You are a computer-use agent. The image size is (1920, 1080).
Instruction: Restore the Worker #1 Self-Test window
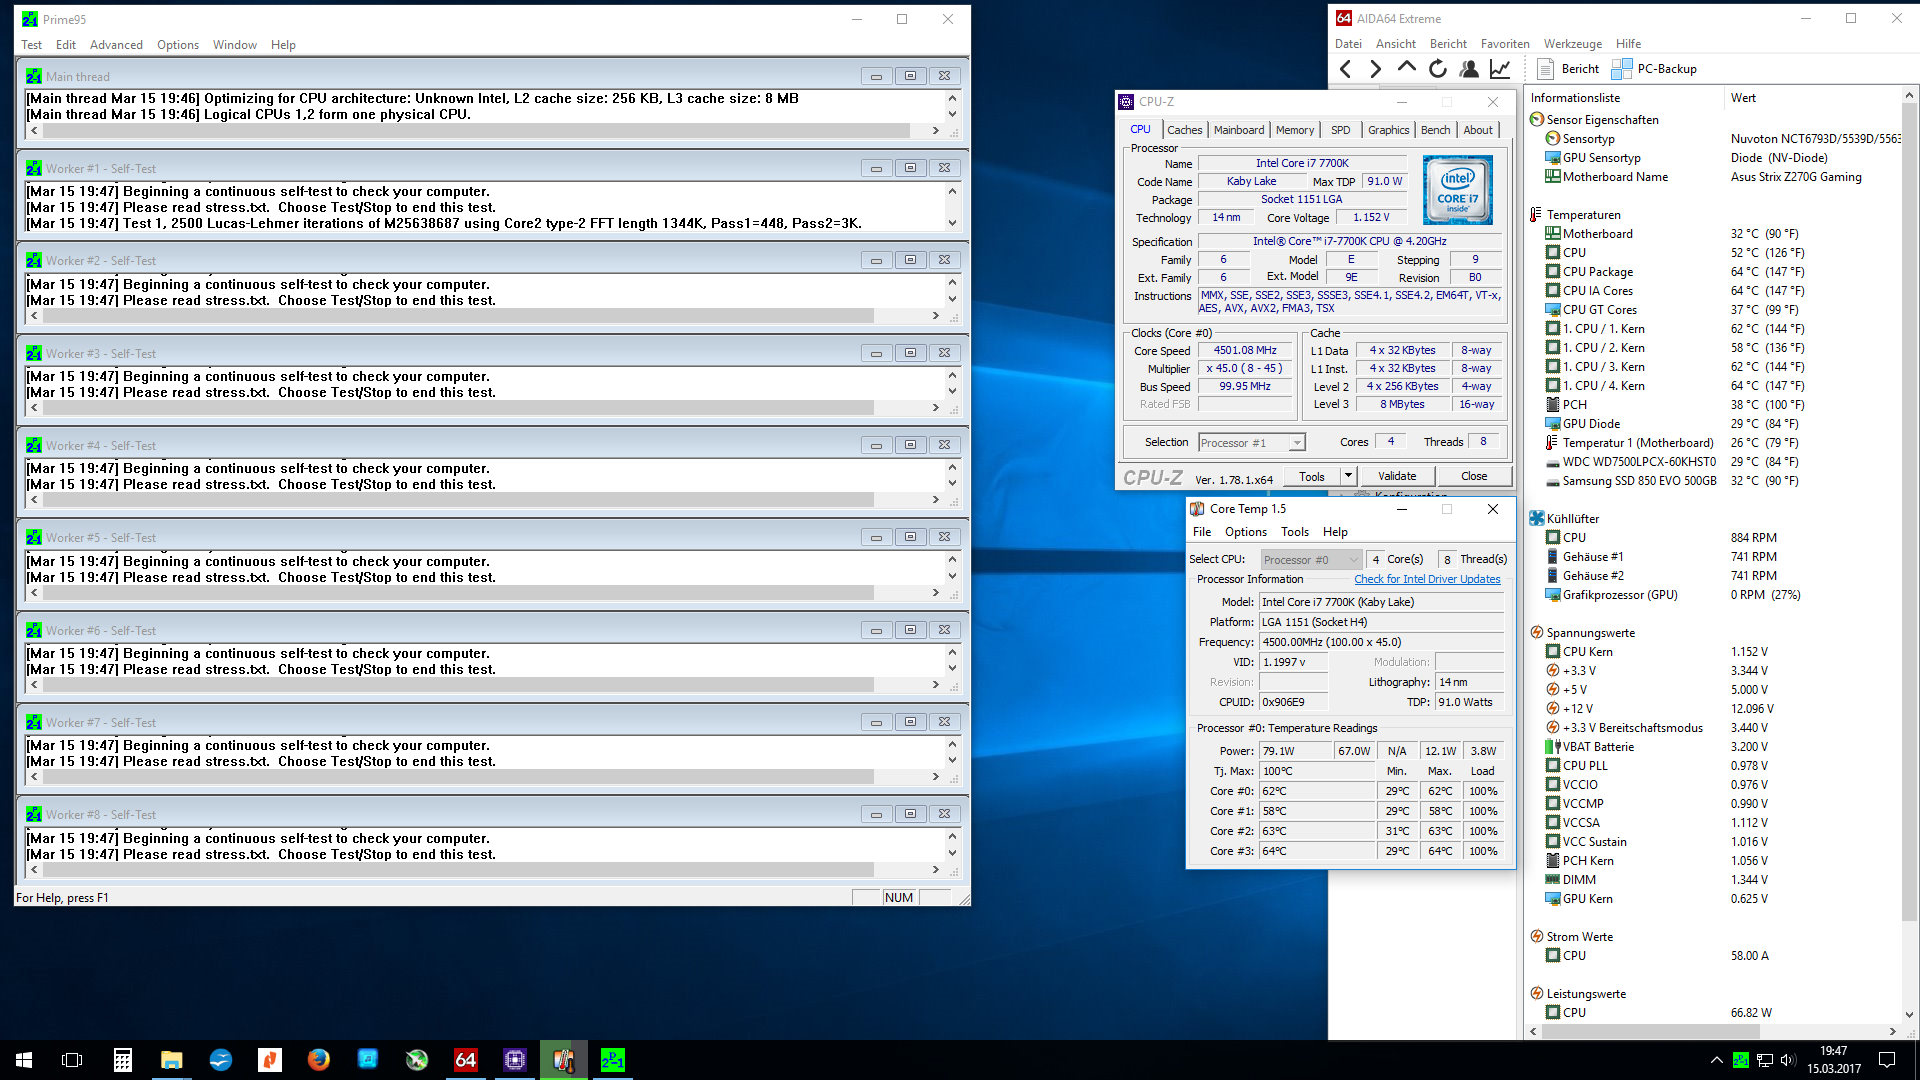tap(910, 168)
